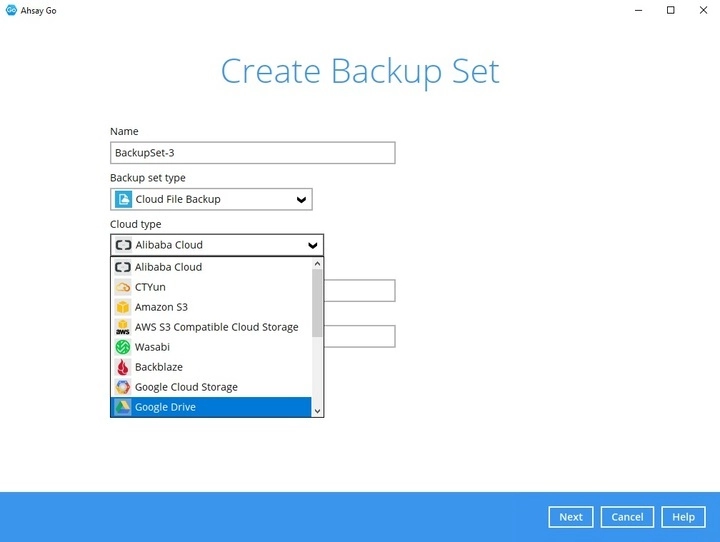Click the red Backblaze flame icon
720x542 pixels.
[x=123, y=367]
